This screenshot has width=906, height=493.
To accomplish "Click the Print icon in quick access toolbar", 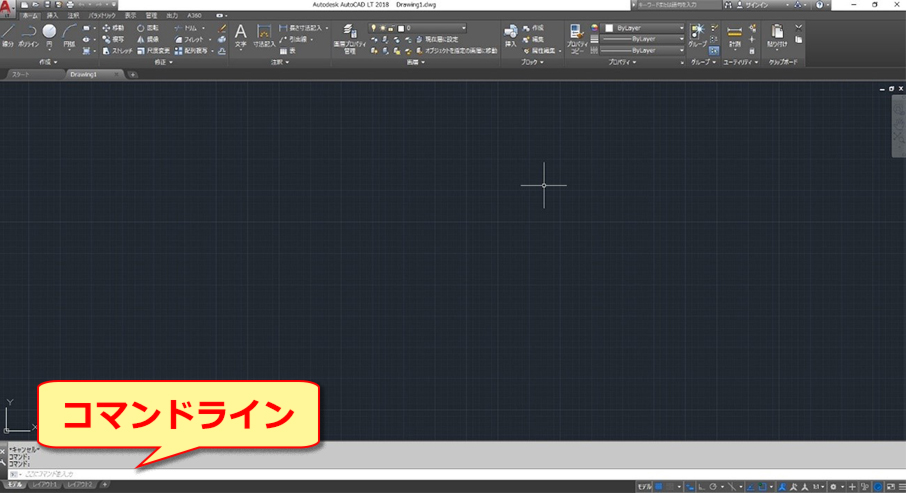I will pyautogui.click(x=70, y=5).
